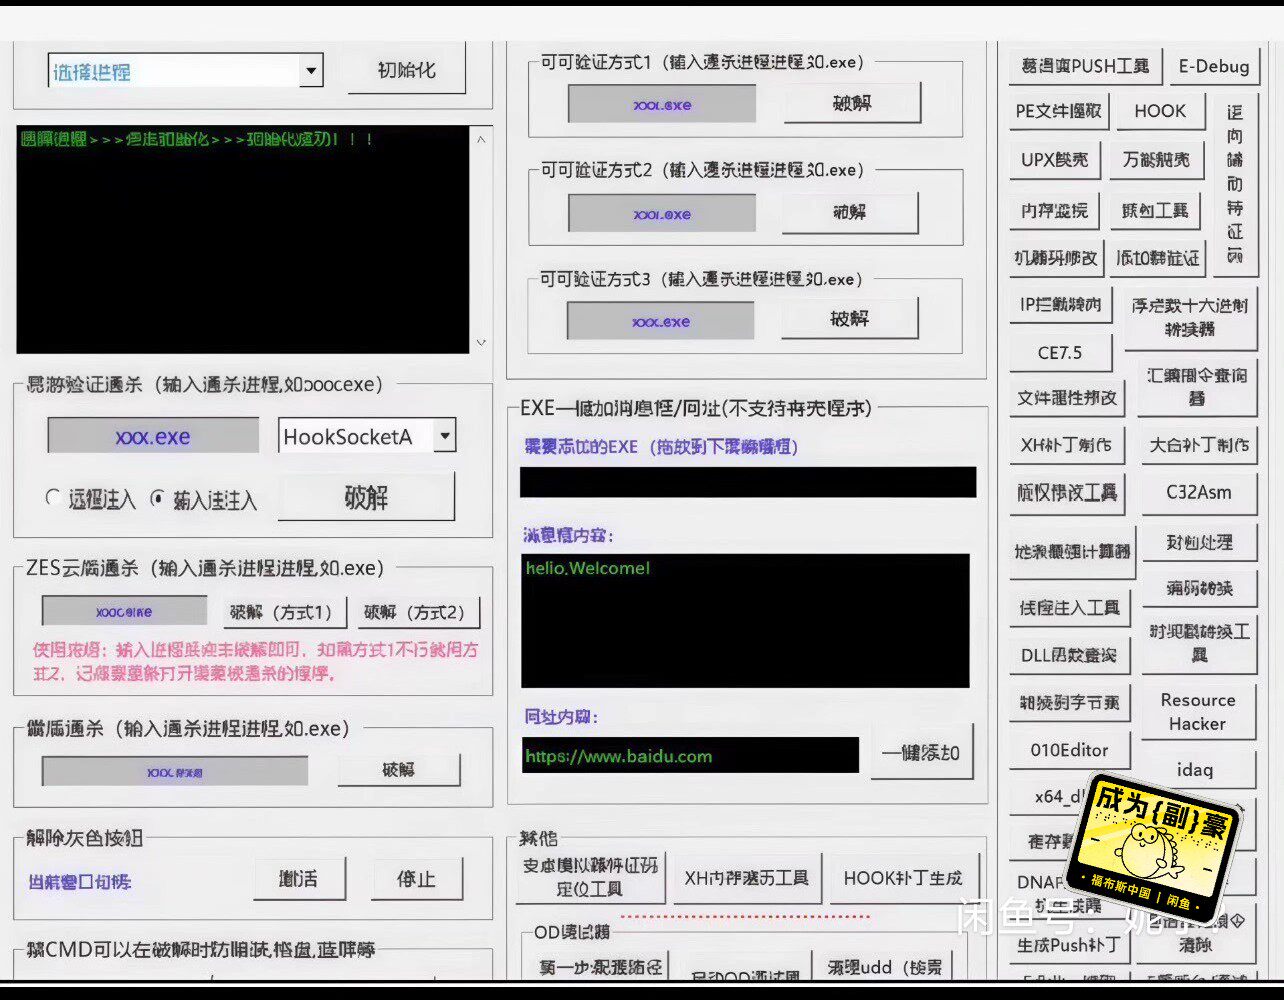
Task: Launch 010Editor
Action: (1069, 750)
